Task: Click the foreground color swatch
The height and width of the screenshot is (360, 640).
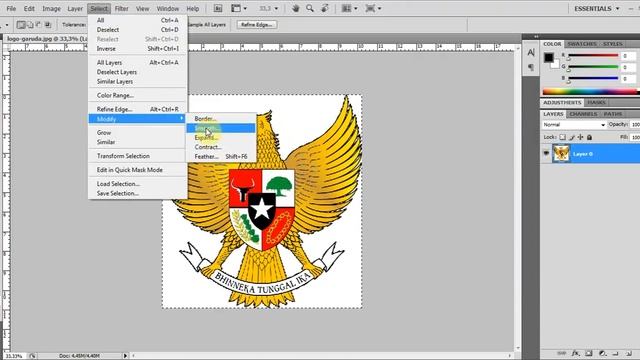Action: 549,58
